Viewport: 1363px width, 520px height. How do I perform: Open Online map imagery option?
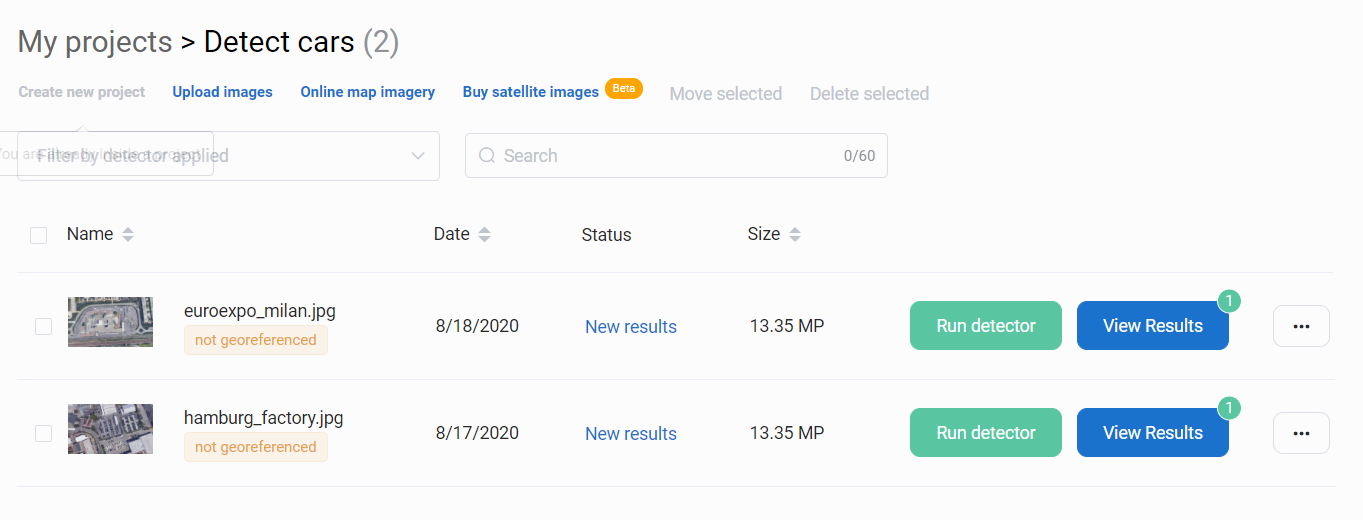[367, 92]
